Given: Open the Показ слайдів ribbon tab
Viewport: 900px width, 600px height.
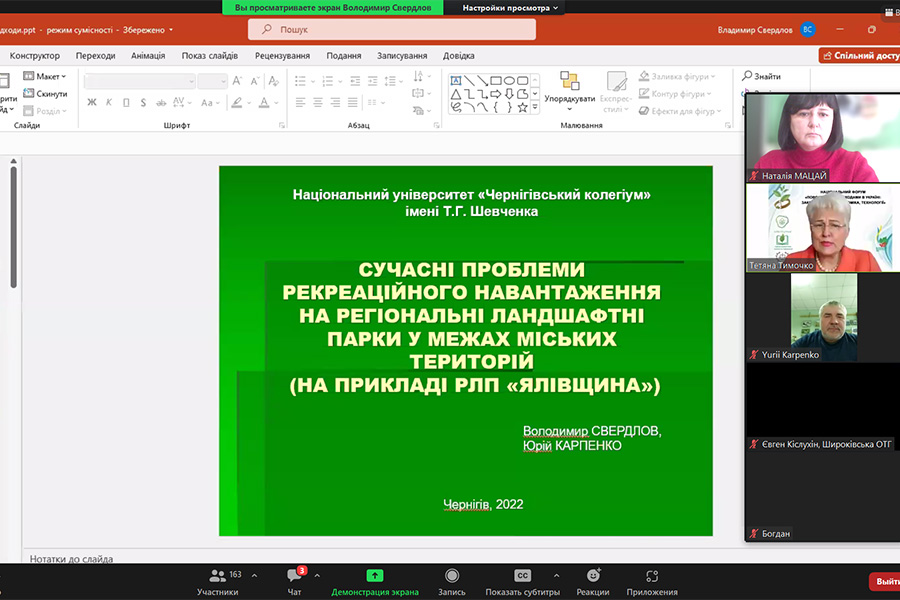Looking at the screenshot, I should (211, 56).
